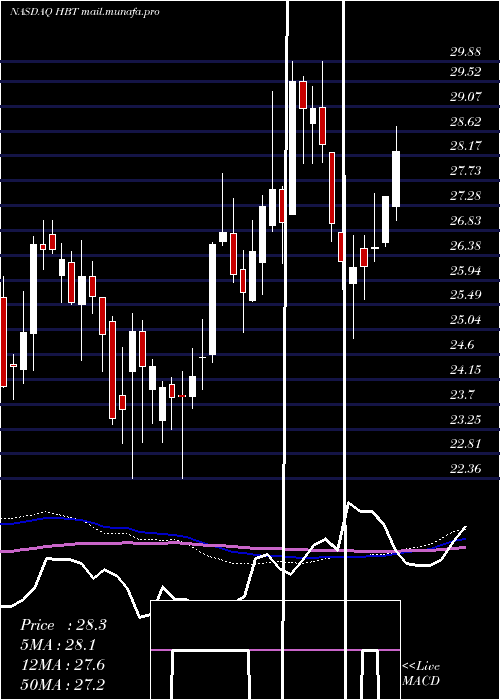500x700 pixels.
Task: Click the 23.25 price axis label
Action: click(466, 420)
